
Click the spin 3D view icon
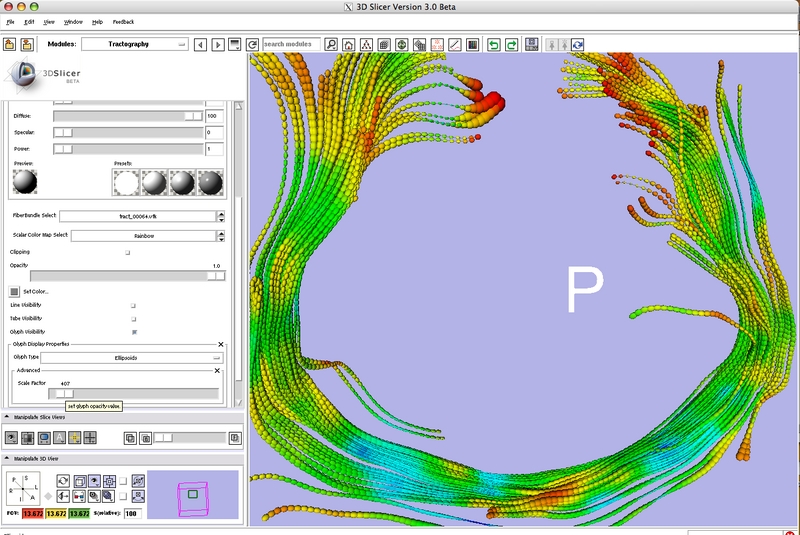pos(63,481)
